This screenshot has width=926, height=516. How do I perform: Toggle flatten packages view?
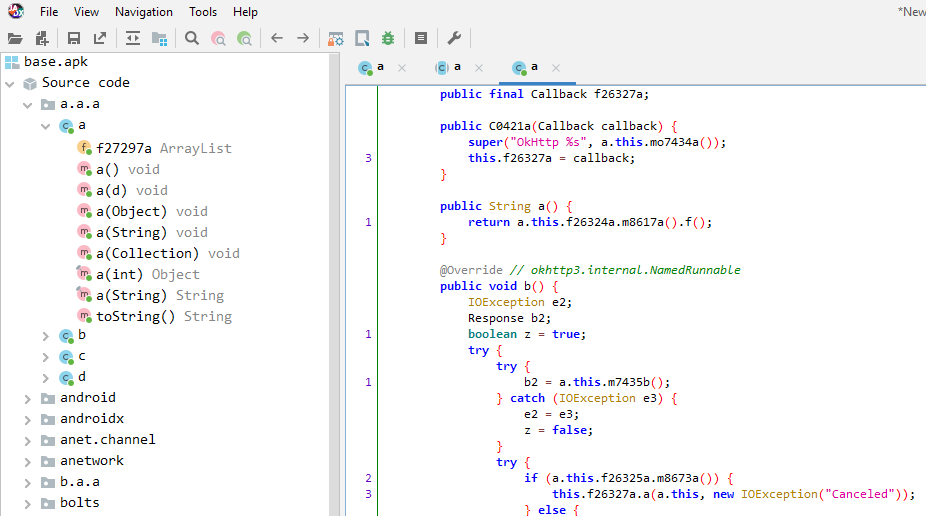tap(159, 38)
